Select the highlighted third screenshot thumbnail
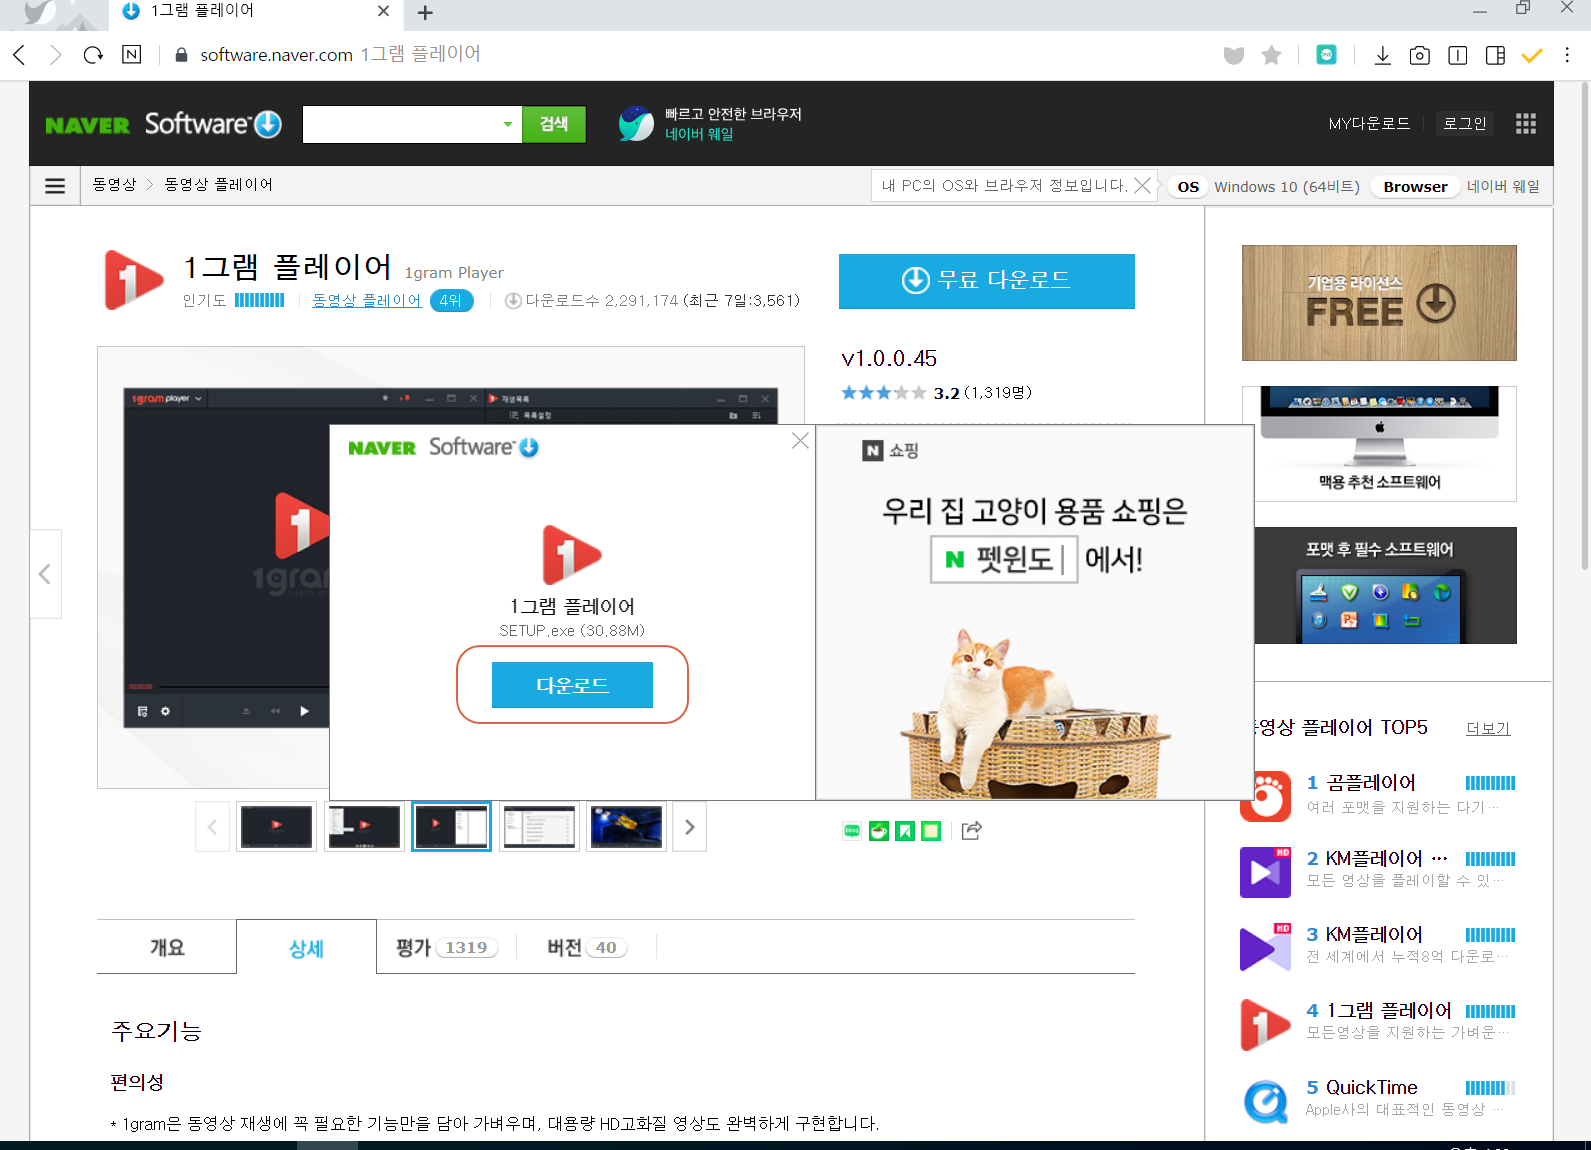 tap(451, 827)
